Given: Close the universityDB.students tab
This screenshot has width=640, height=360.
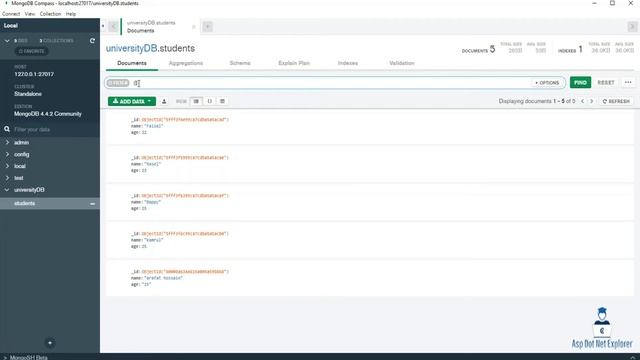Looking at the screenshot, I should pyautogui.click(x=194, y=27).
